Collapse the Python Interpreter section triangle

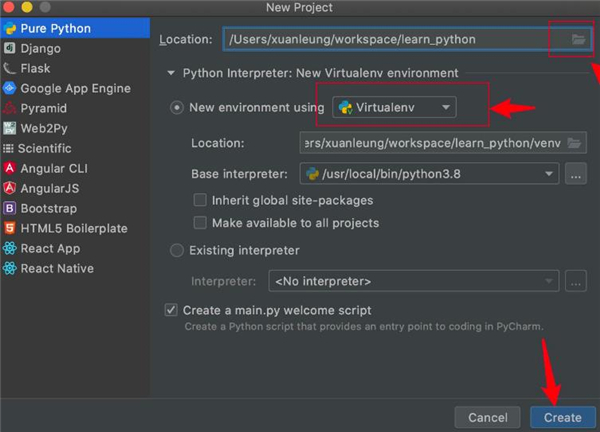tap(171, 73)
